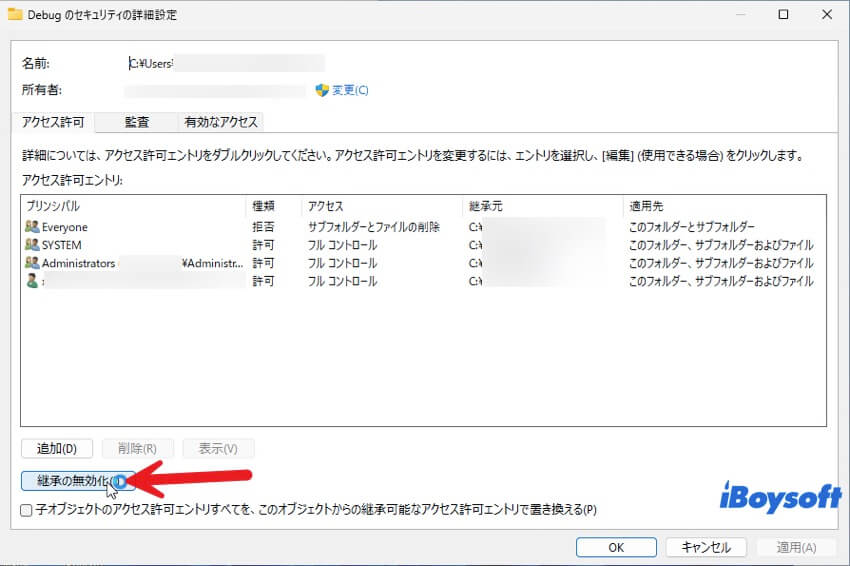Select the Administrators permission entry
This screenshot has height=566, width=850.
pos(423,263)
